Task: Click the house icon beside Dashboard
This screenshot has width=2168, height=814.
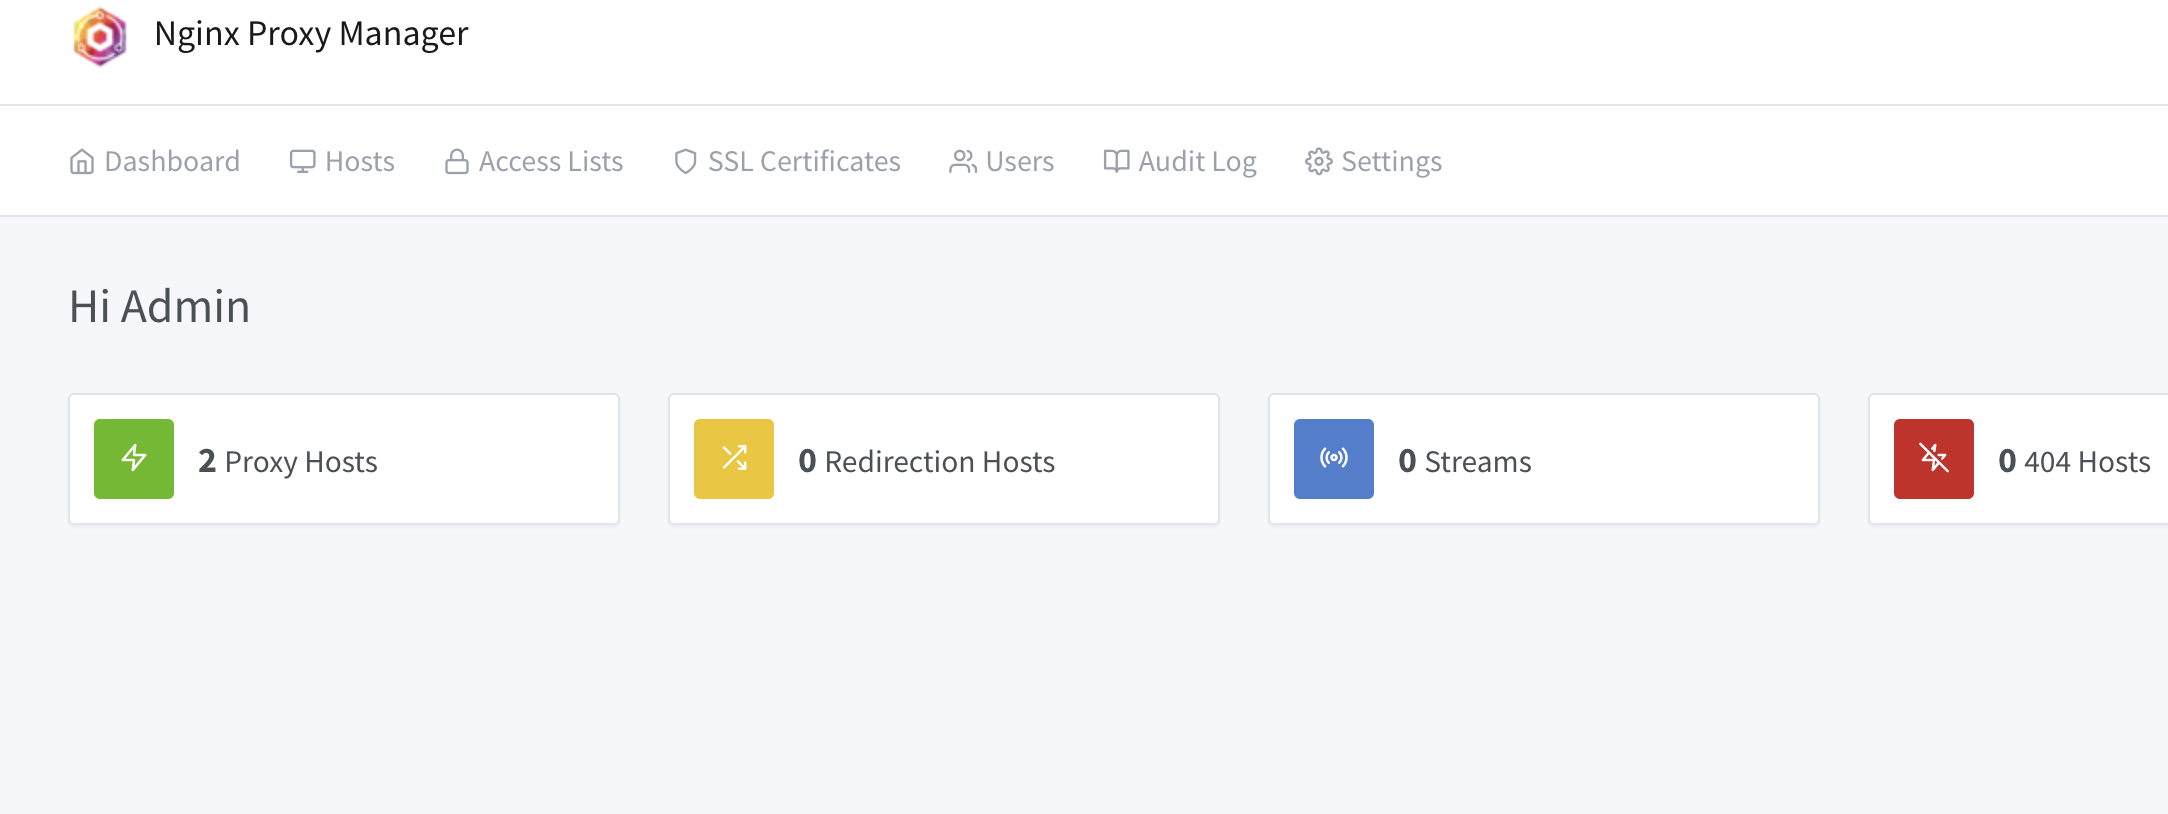Action: [x=82, y=161]
